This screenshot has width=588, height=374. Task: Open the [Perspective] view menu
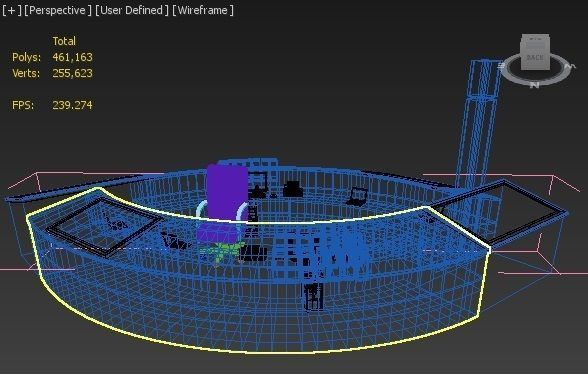[x=57, y=10]
